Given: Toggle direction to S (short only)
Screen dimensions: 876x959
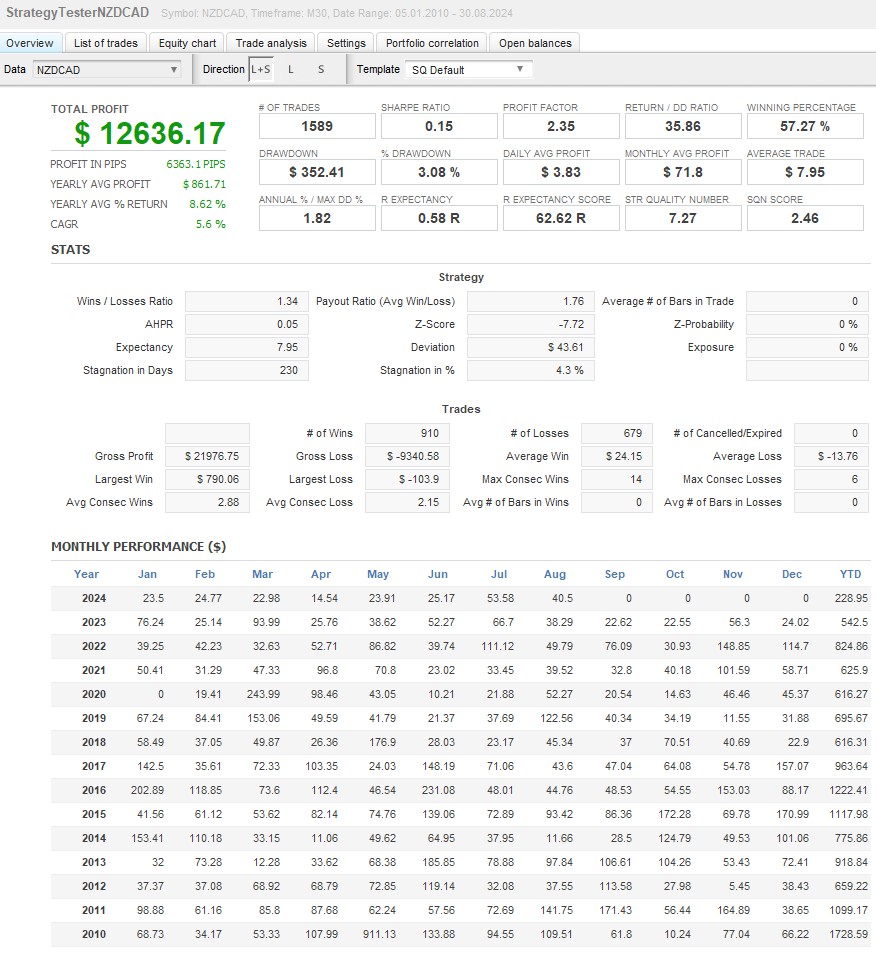Looking at the screenshot, I should (x=321, y=70).
